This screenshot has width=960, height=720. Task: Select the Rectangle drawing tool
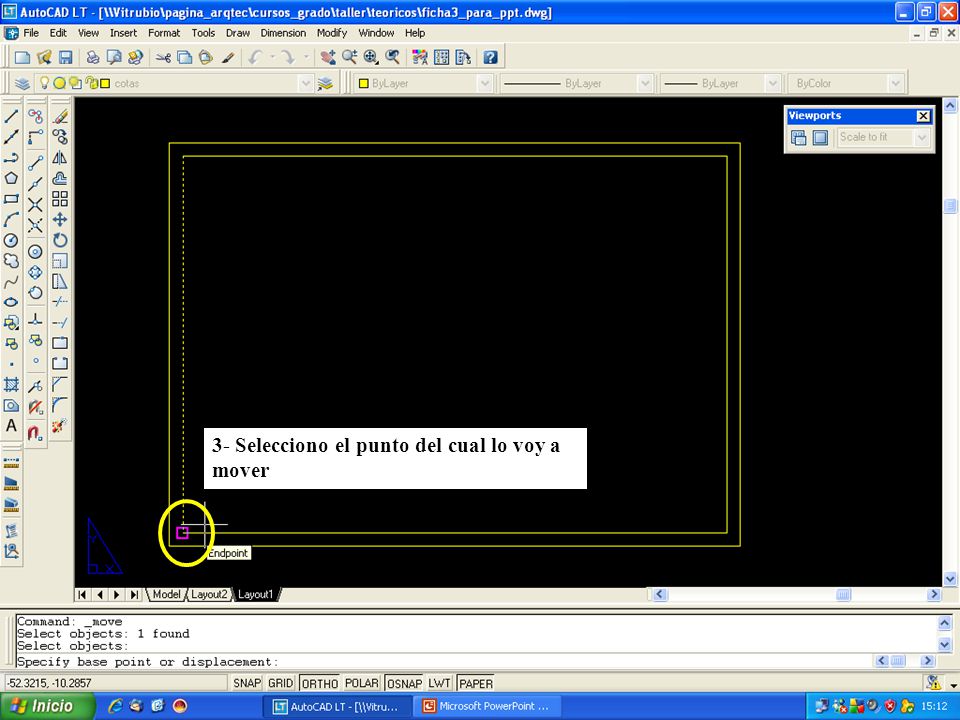(11, 199)
